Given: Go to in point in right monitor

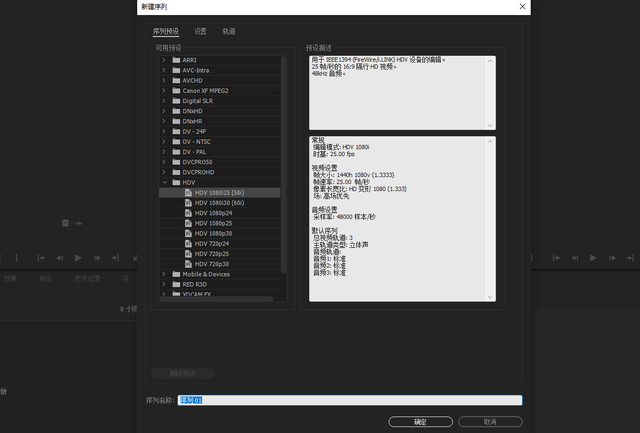Looking at the screenshot, I should point(556,258).
